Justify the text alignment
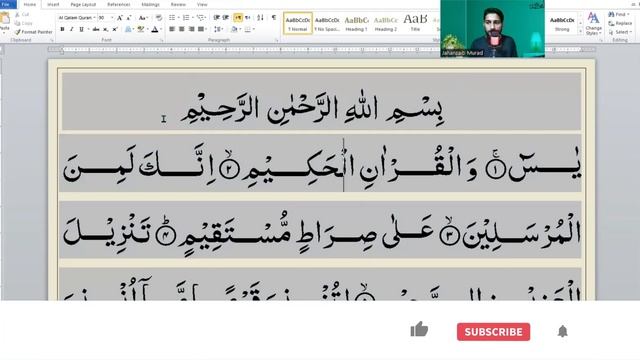 pyautogui.click(x=201, y=29)
